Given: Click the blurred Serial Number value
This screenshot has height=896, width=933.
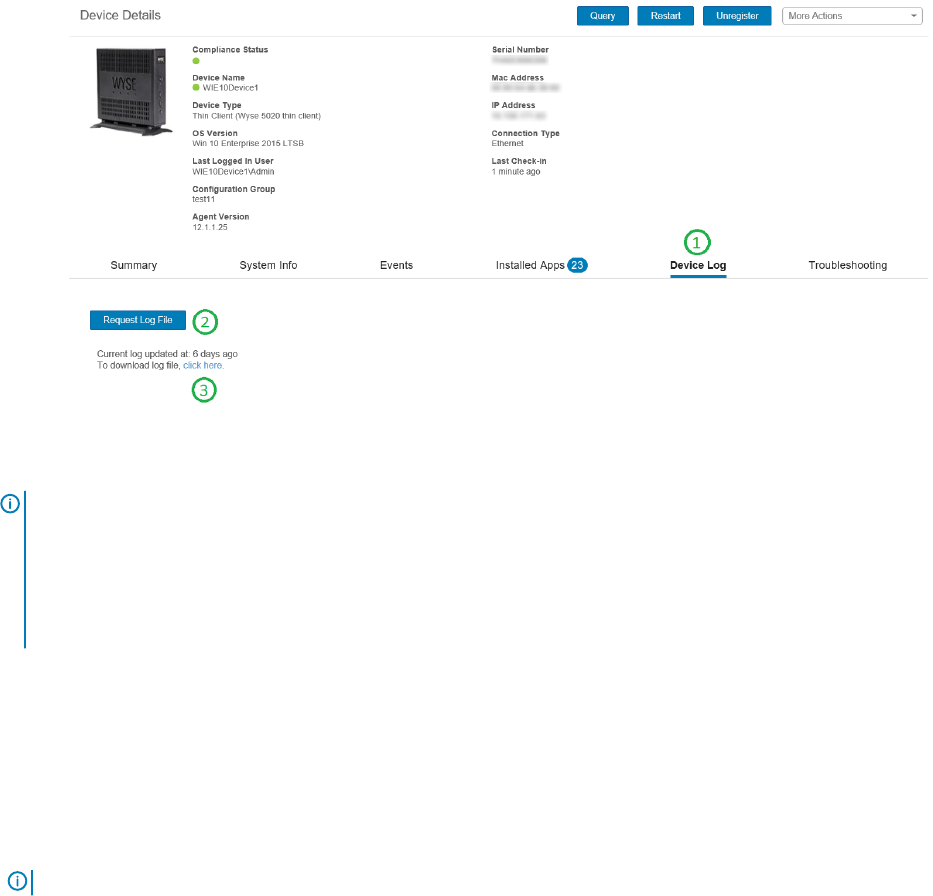Looking at the screenshot, I should (x=519, y=60).
